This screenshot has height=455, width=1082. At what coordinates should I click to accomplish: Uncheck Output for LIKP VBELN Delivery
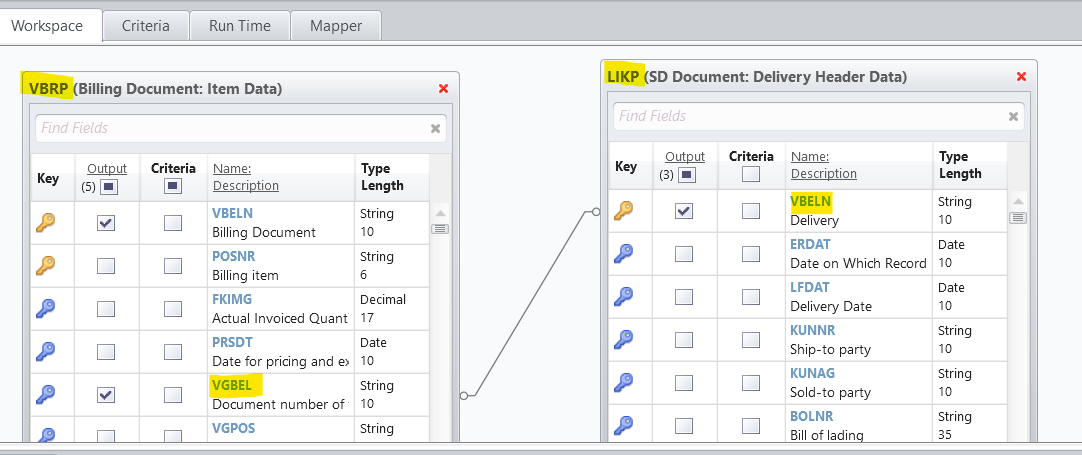tap(684, 211)
